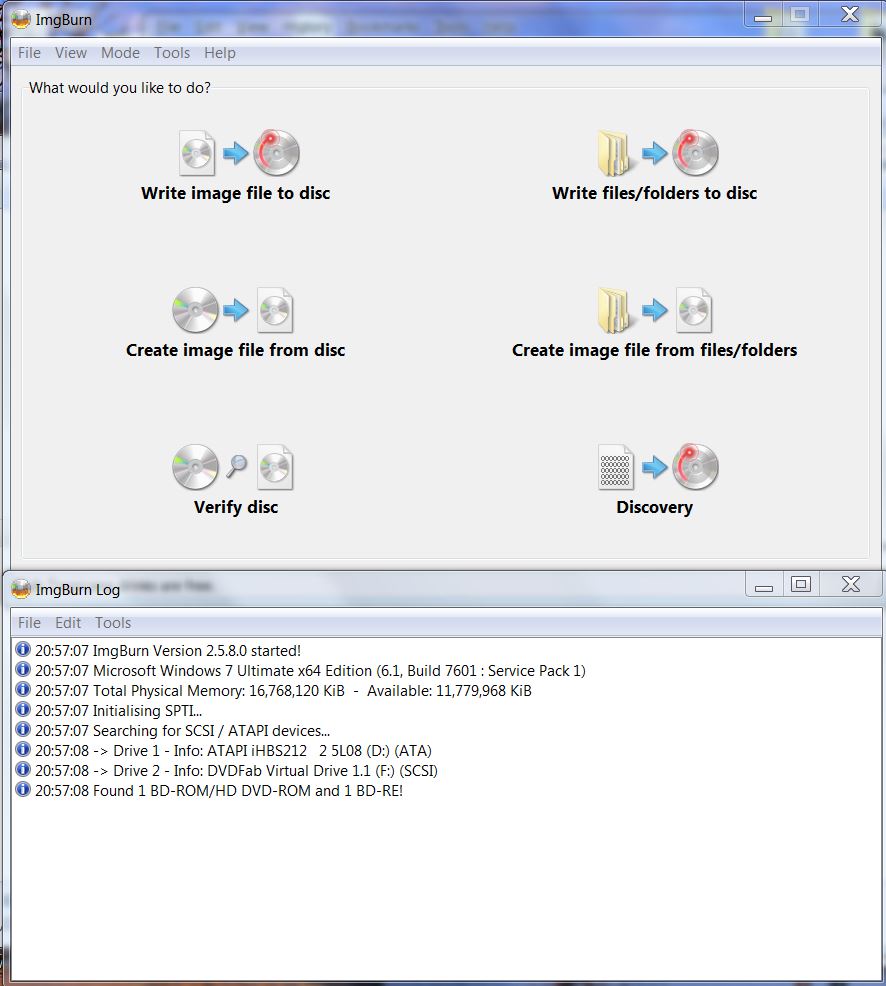Click info icon beside 'Found 1 BD-ROM' line
This screenshot has height=986, width=886.
coord(23,789)
